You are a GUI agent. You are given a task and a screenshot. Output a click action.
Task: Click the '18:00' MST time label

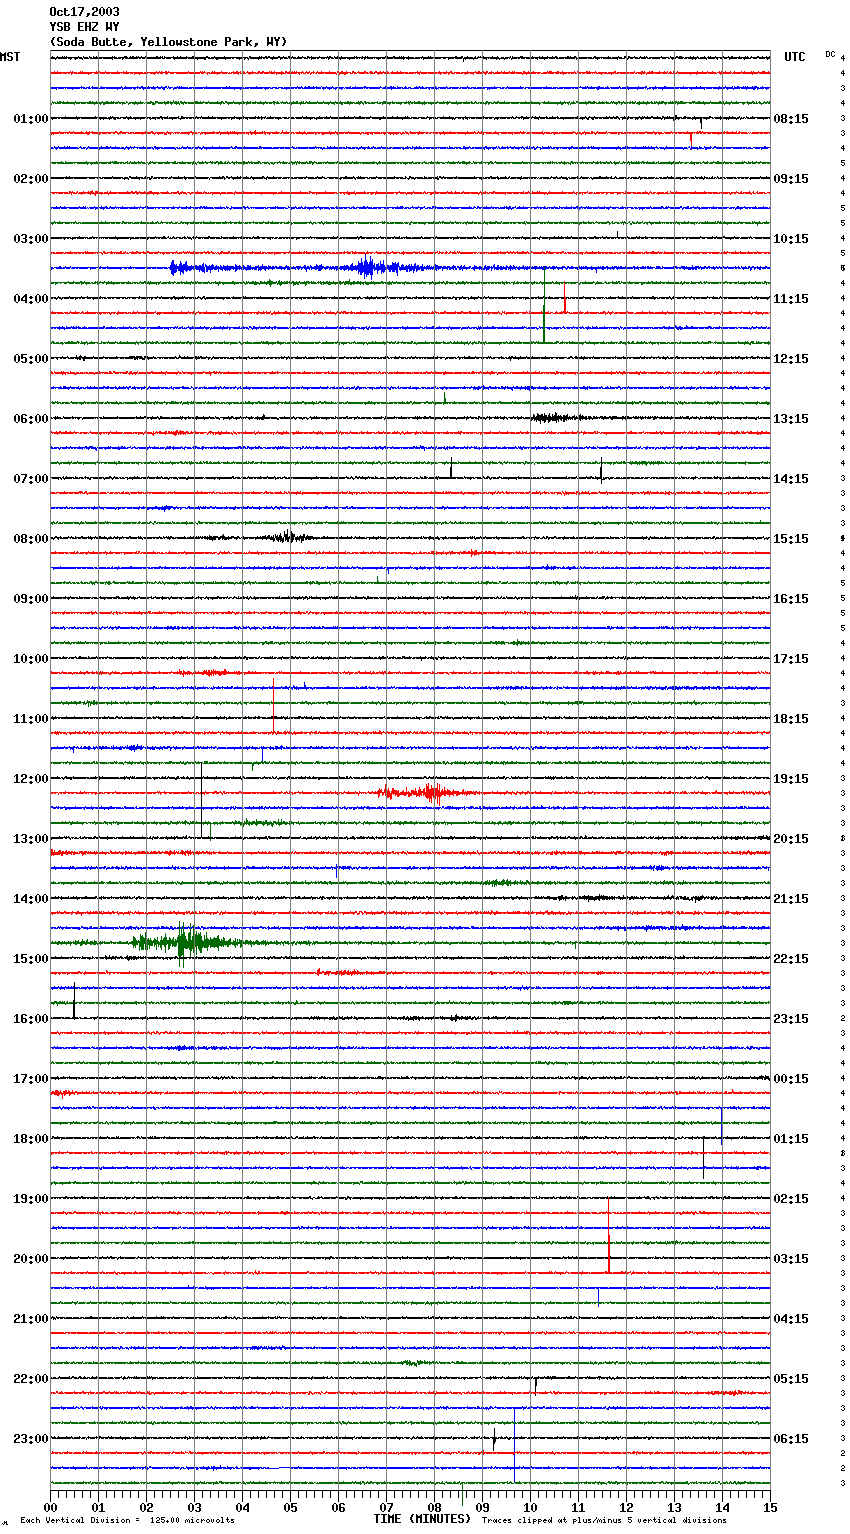31,1139
